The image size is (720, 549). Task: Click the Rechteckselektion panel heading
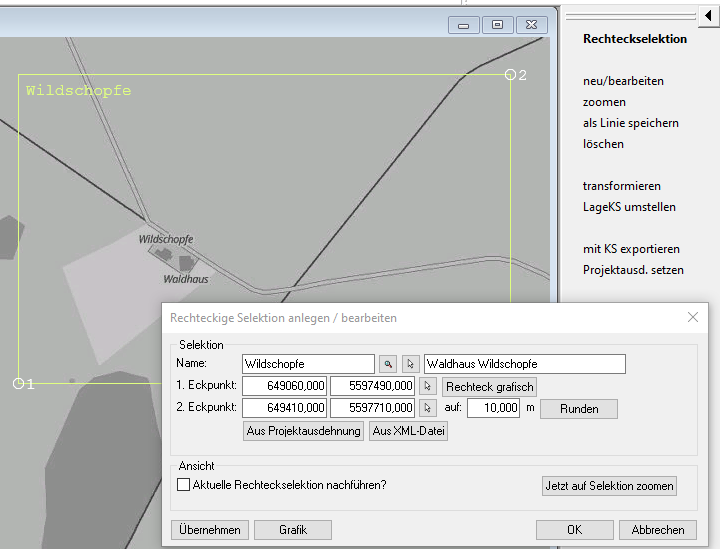635,39
